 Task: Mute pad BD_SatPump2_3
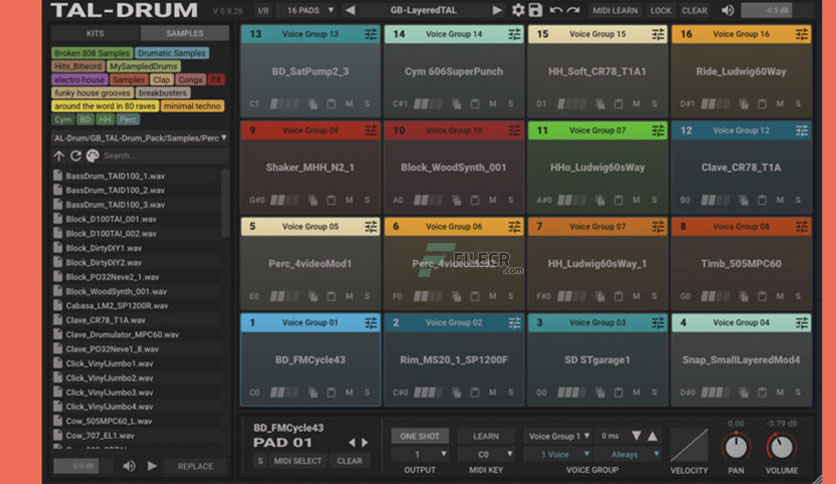pyautogui.click(x=349, y=104)
